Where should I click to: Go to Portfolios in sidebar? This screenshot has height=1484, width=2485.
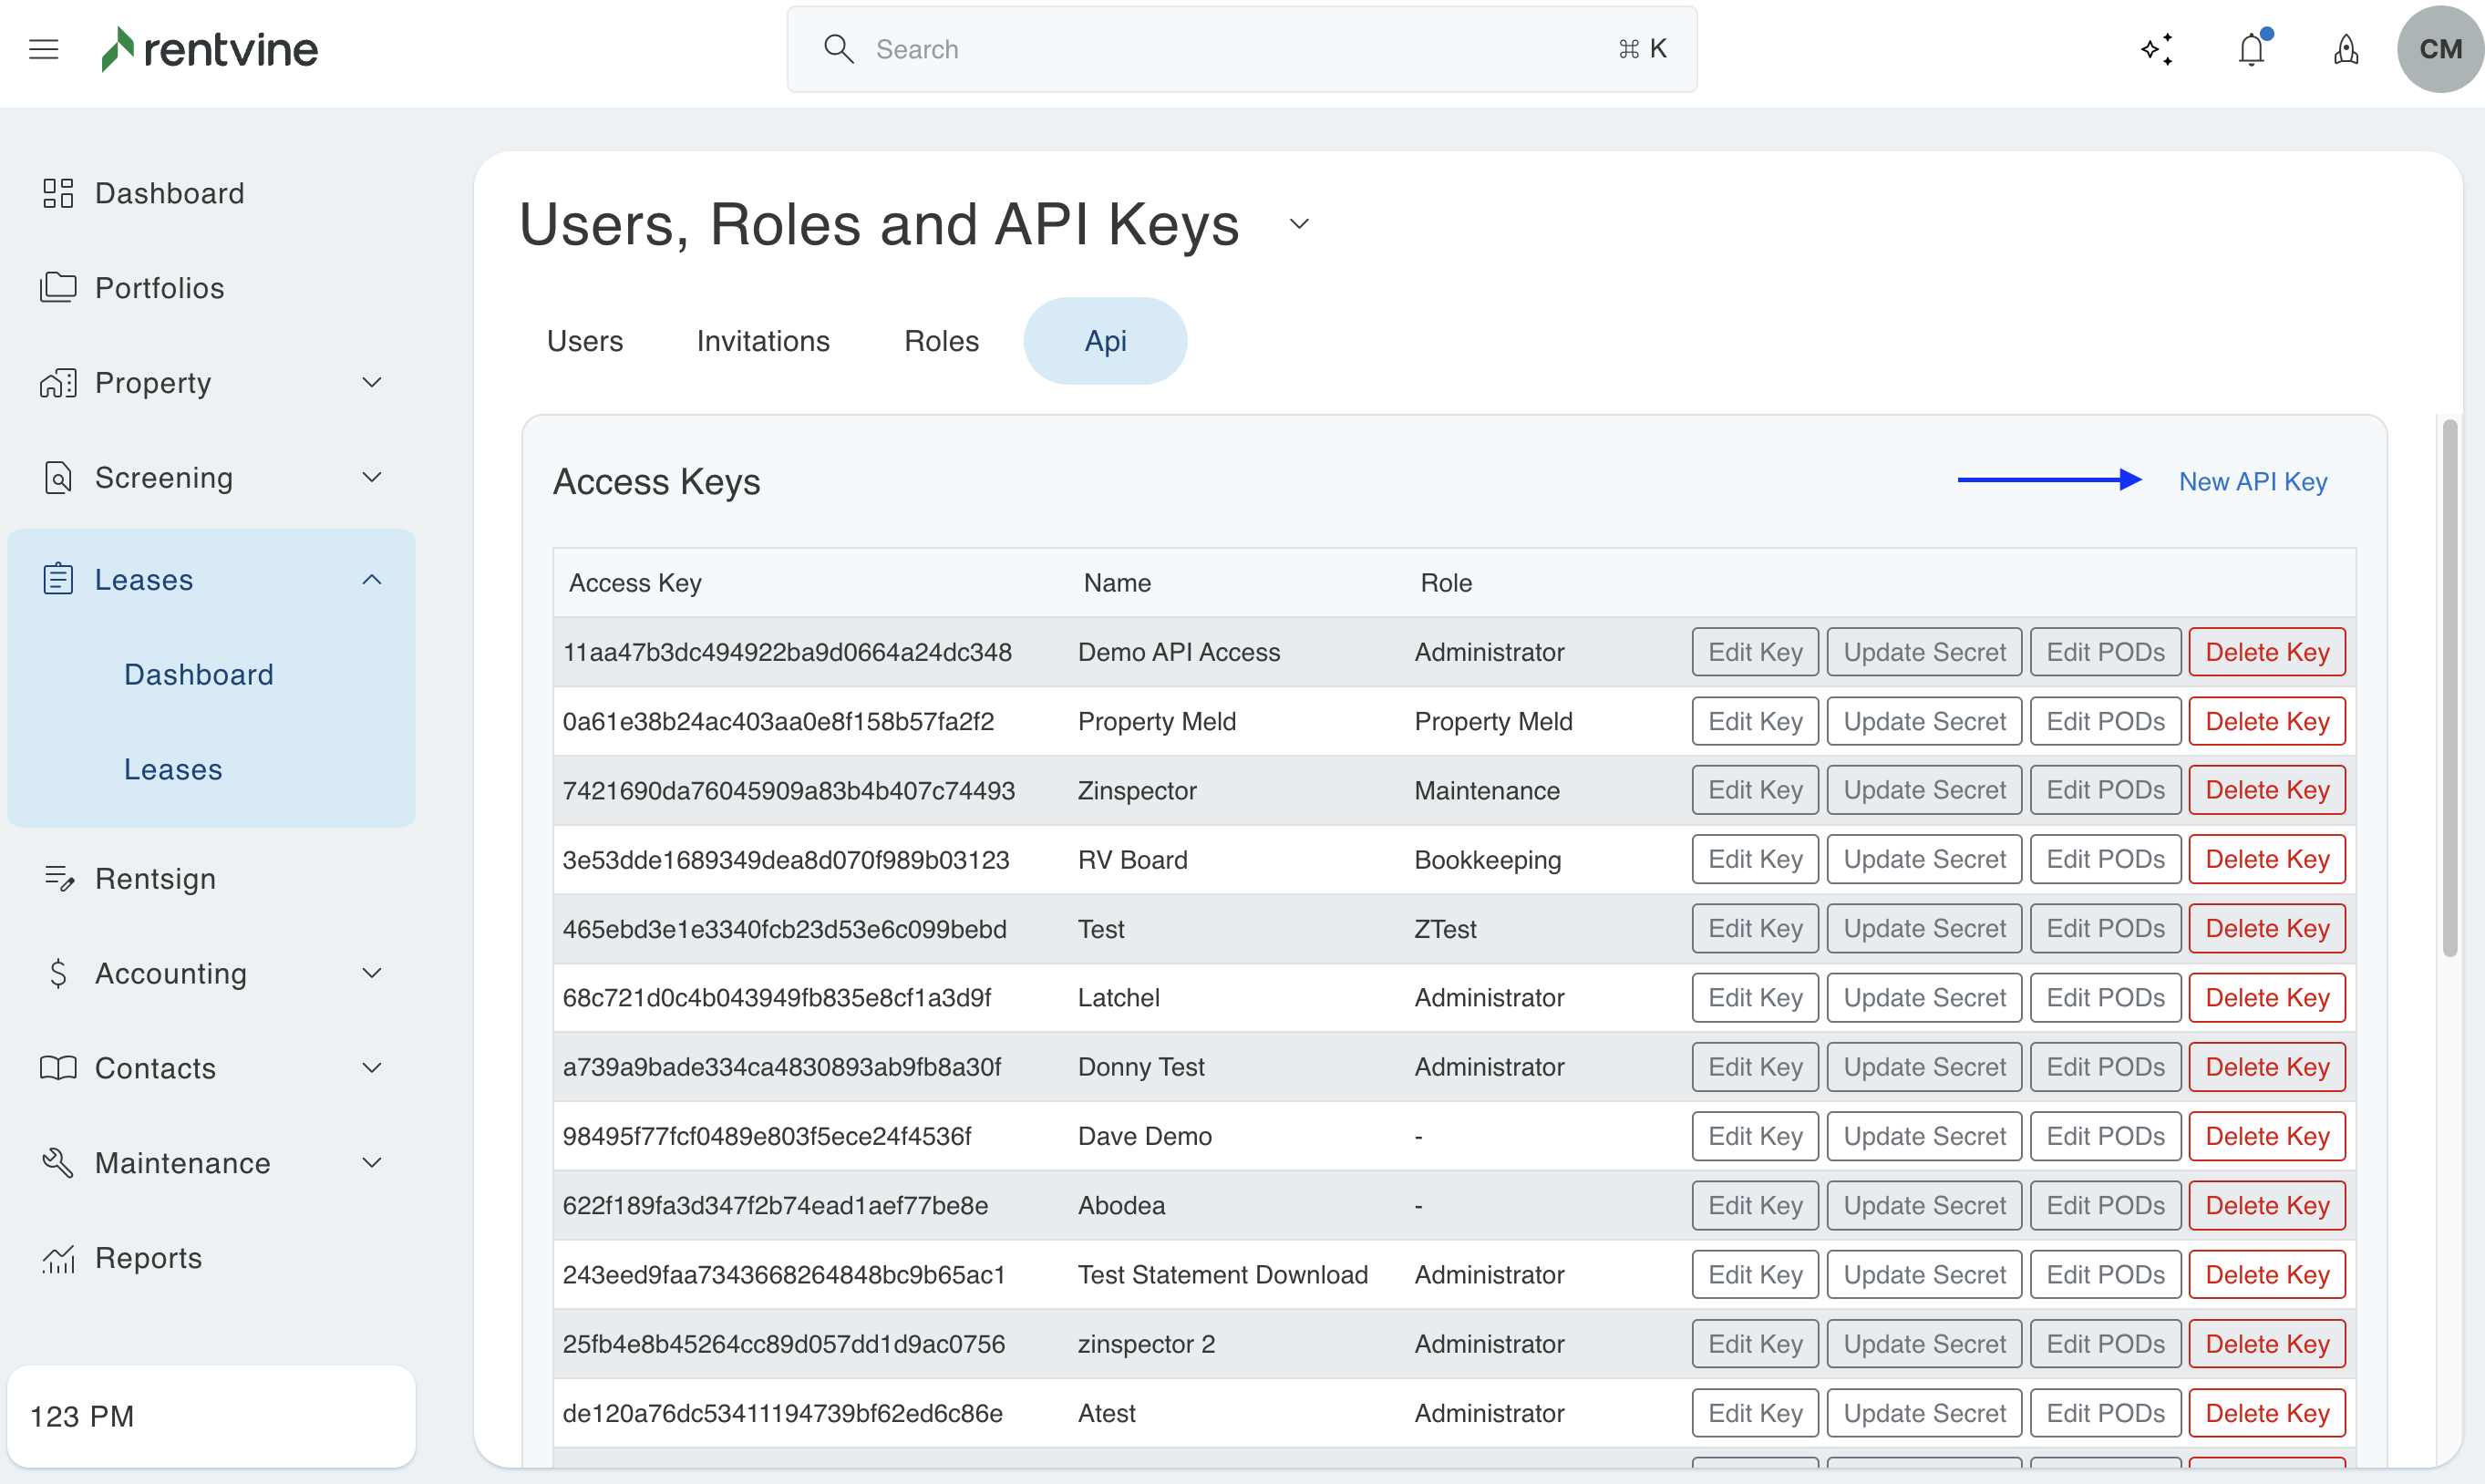(159, 288)
